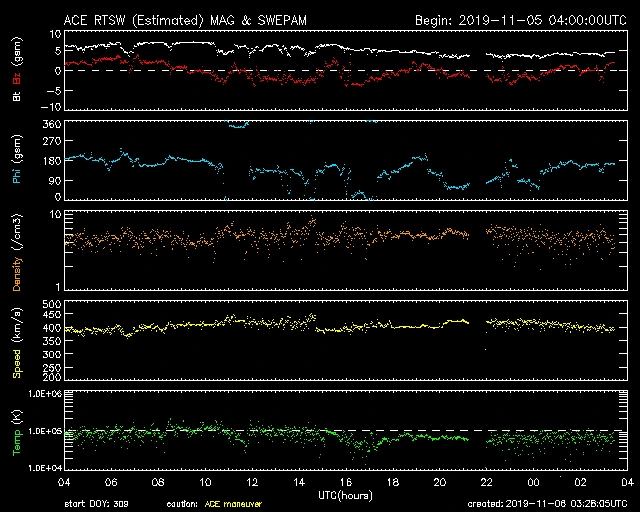Click the 'created' timestamp in the footer
The height and width of the screenshot is (512, 640).
546,502
